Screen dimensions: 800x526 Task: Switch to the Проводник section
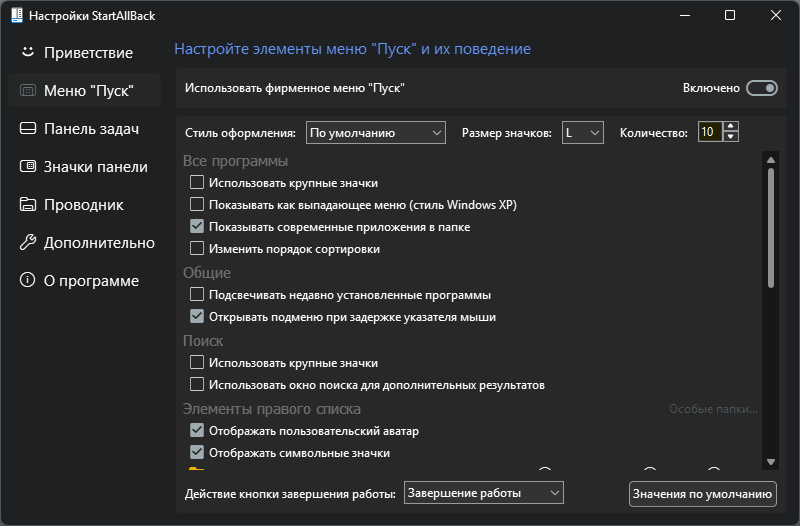coord(84,205)
